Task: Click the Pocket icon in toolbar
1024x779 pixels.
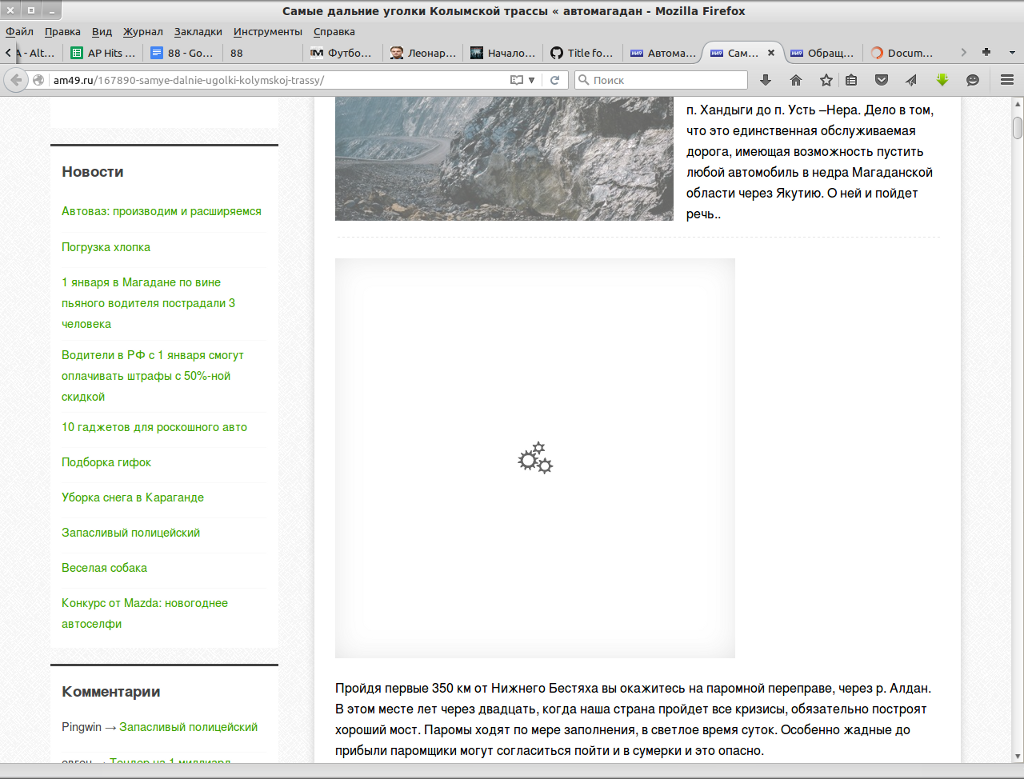Action: pyautogui.click(x=881, y=80)
